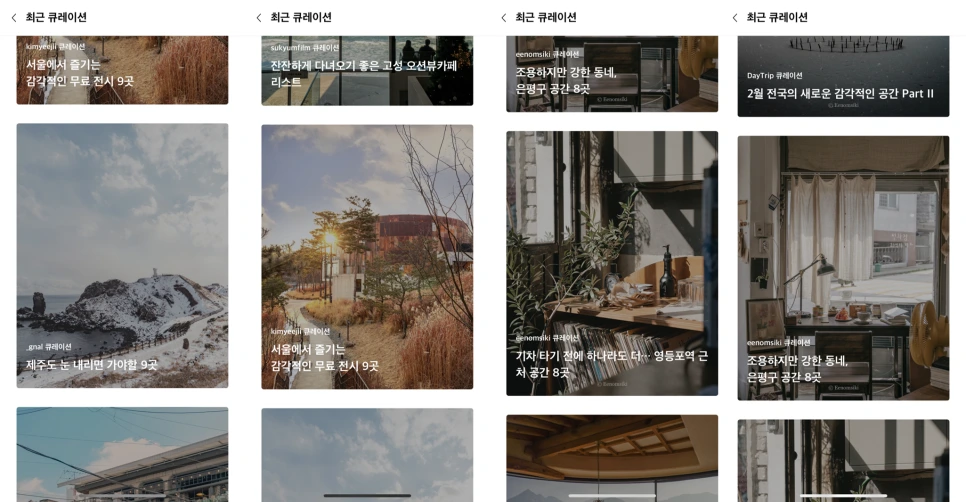966x502 pixels.
Task: Tap the sukyumfilm 큐레이션 curator label
Action: pyautogui.click(x=305, y=47)
